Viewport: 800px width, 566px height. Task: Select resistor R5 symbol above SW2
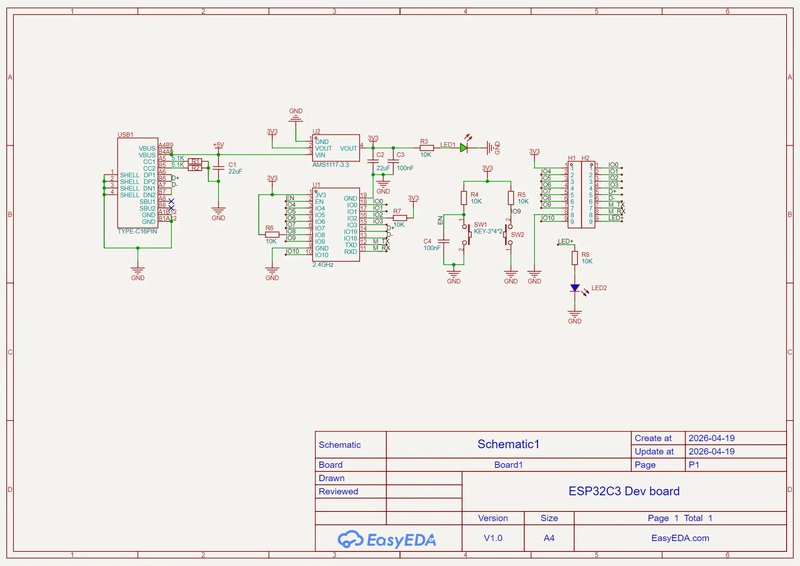[511, 198]
